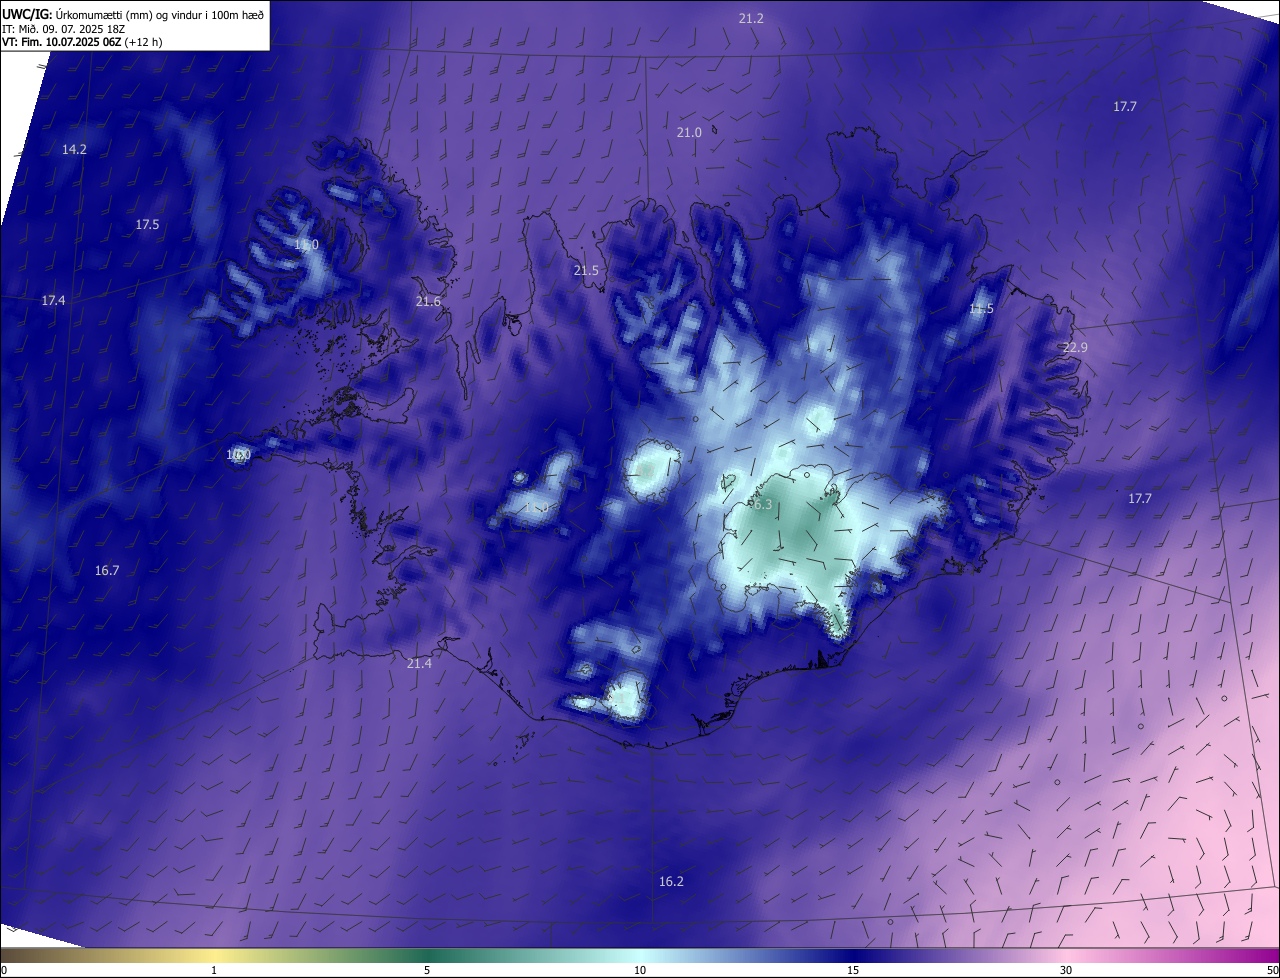Click the 21.6 value label

click(x=428, y=302)
